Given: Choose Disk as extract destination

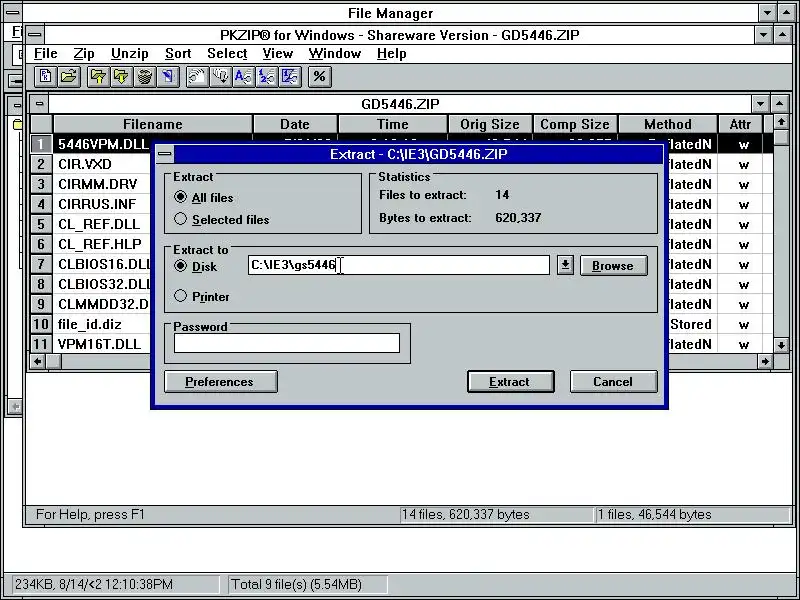Looking at the screenshot, I should [181, 266].
